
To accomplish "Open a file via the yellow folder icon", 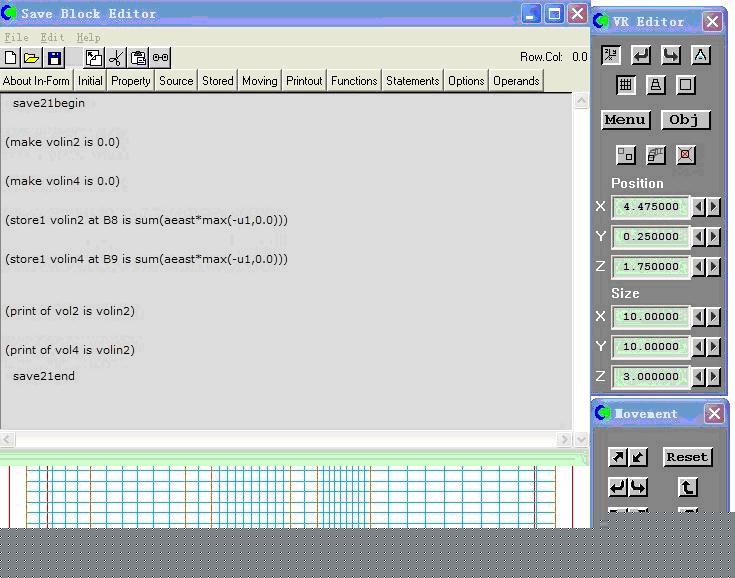I will 31,58.
